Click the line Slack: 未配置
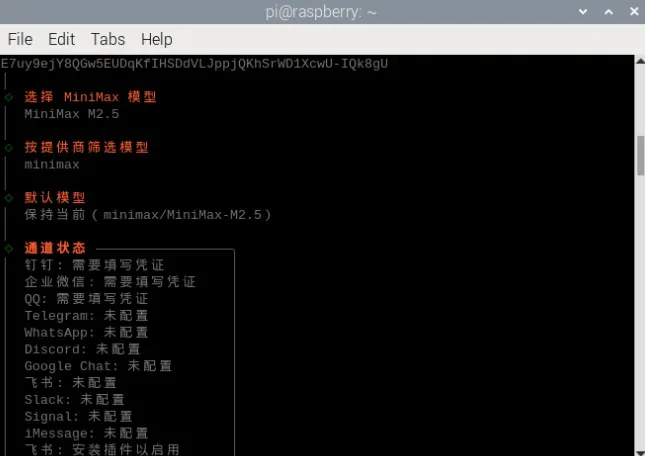The height and width of the screenshot is (456, 645). pos(74,400)
